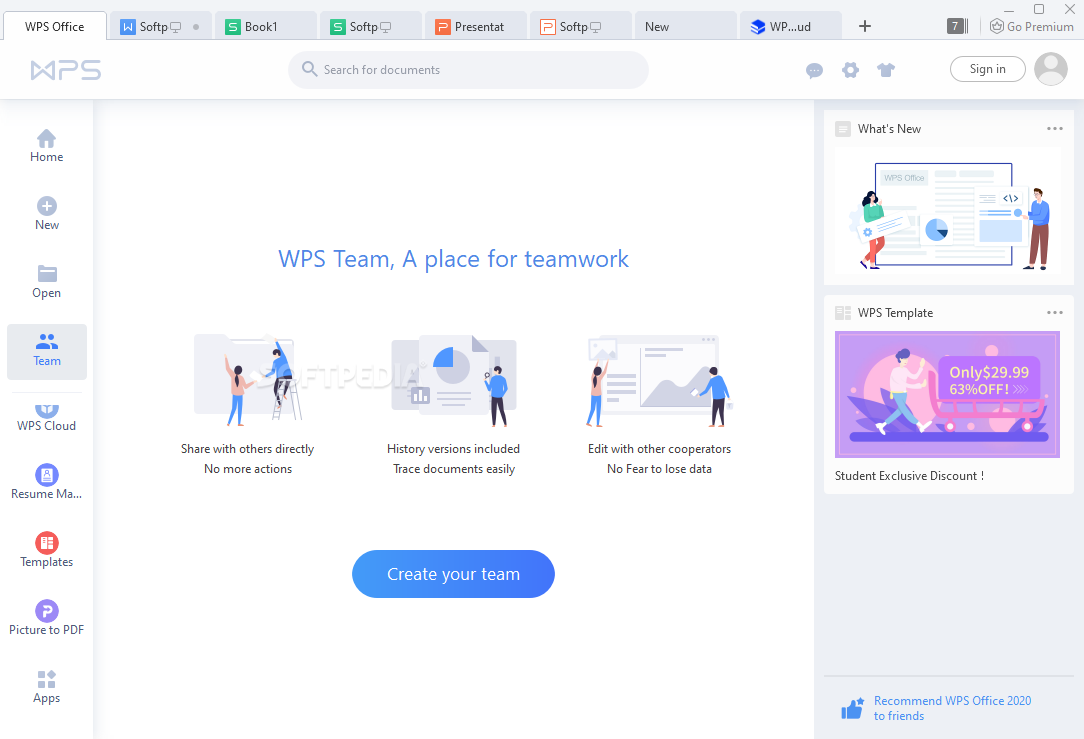Switch to the Softp presentation tab
This screenshot has width=1084, height=739.
click(x=581, y=27)
